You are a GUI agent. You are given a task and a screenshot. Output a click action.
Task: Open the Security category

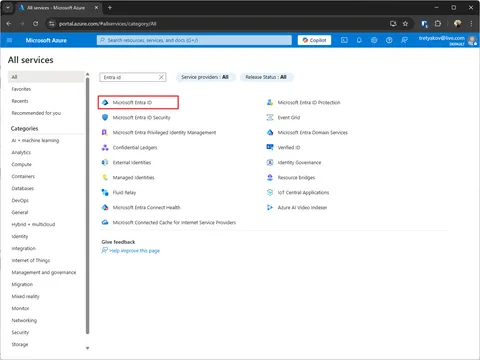coord(20,332)
